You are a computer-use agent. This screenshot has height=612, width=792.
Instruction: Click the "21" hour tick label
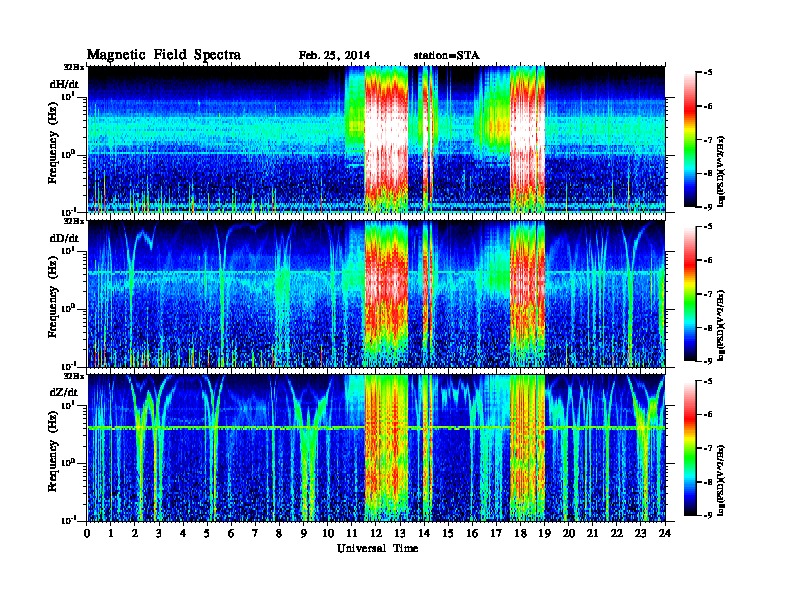[x=593, y=533]
